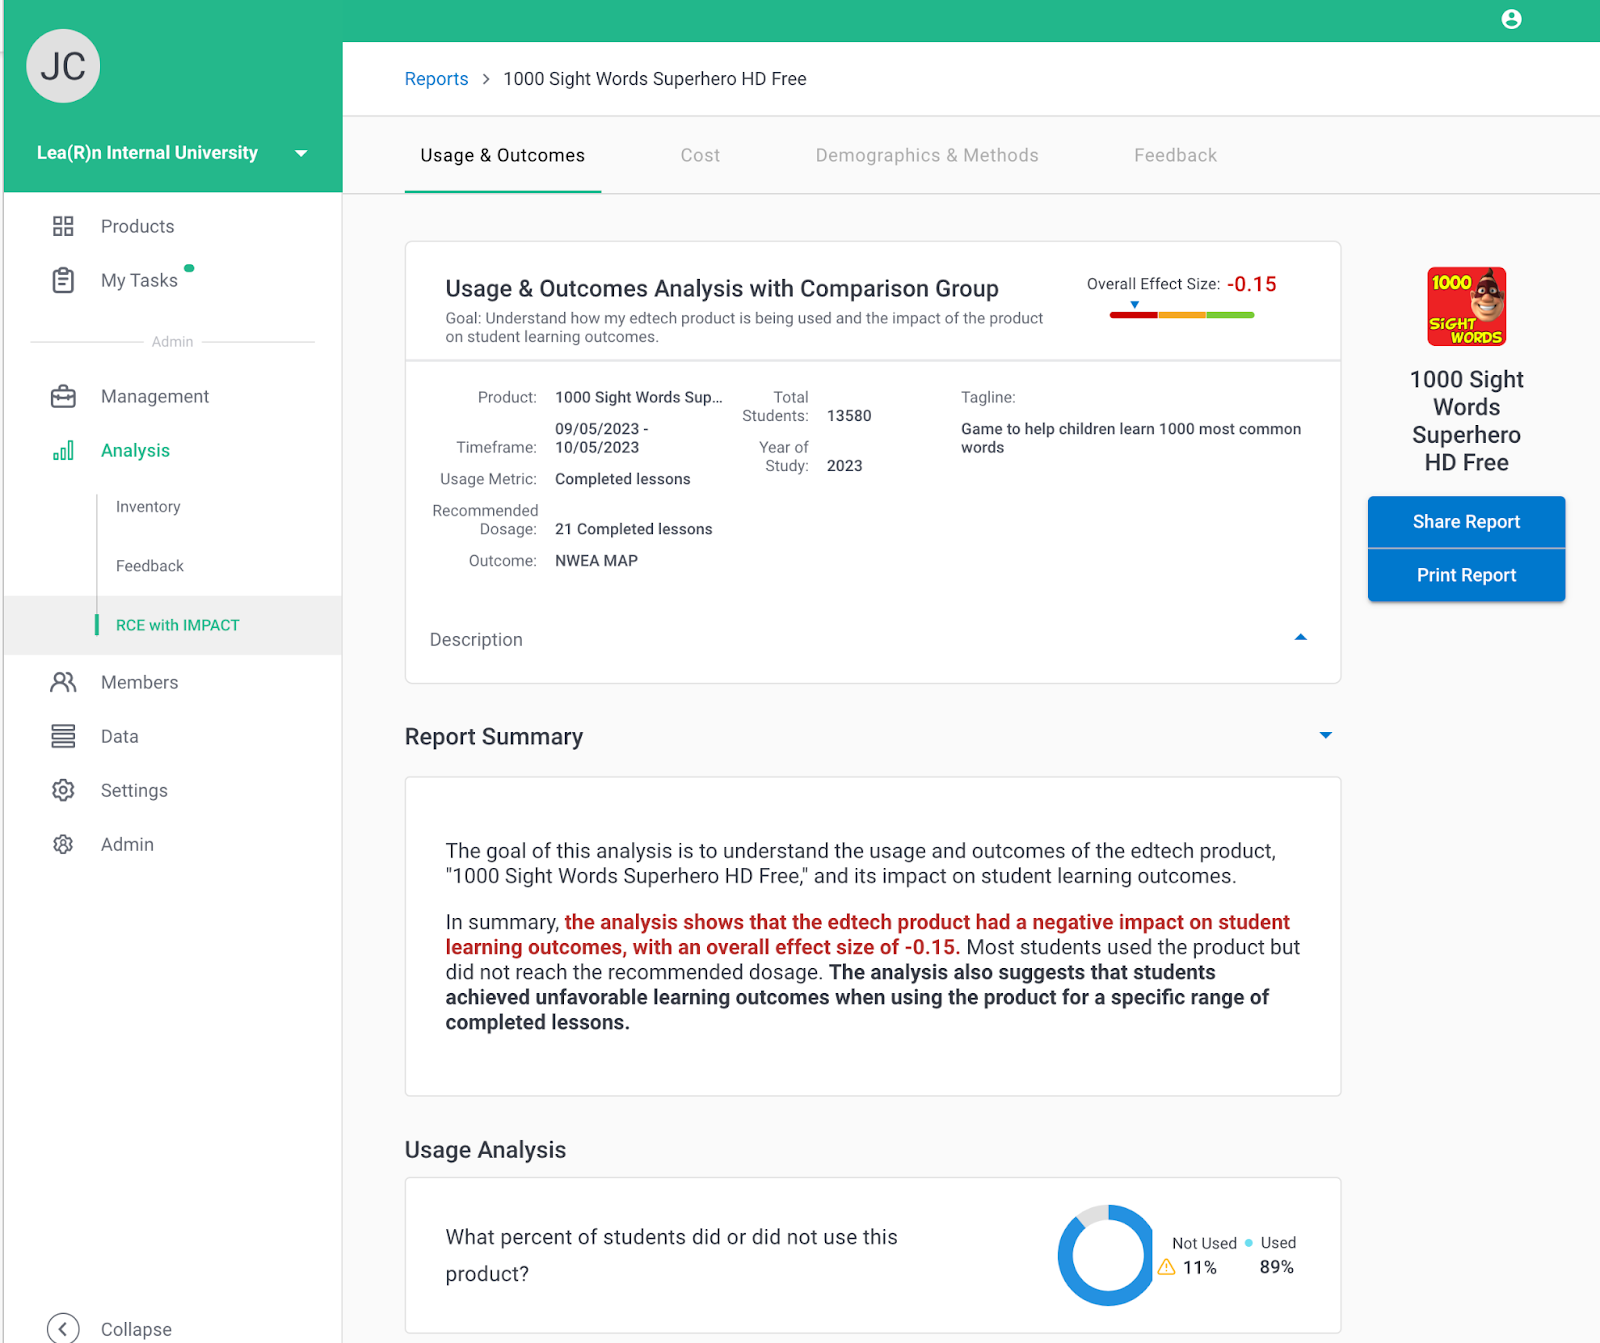Open Members in sidebar
Image resolution: width=1600 pixels, height=1343 pixels.
(139, 682)
